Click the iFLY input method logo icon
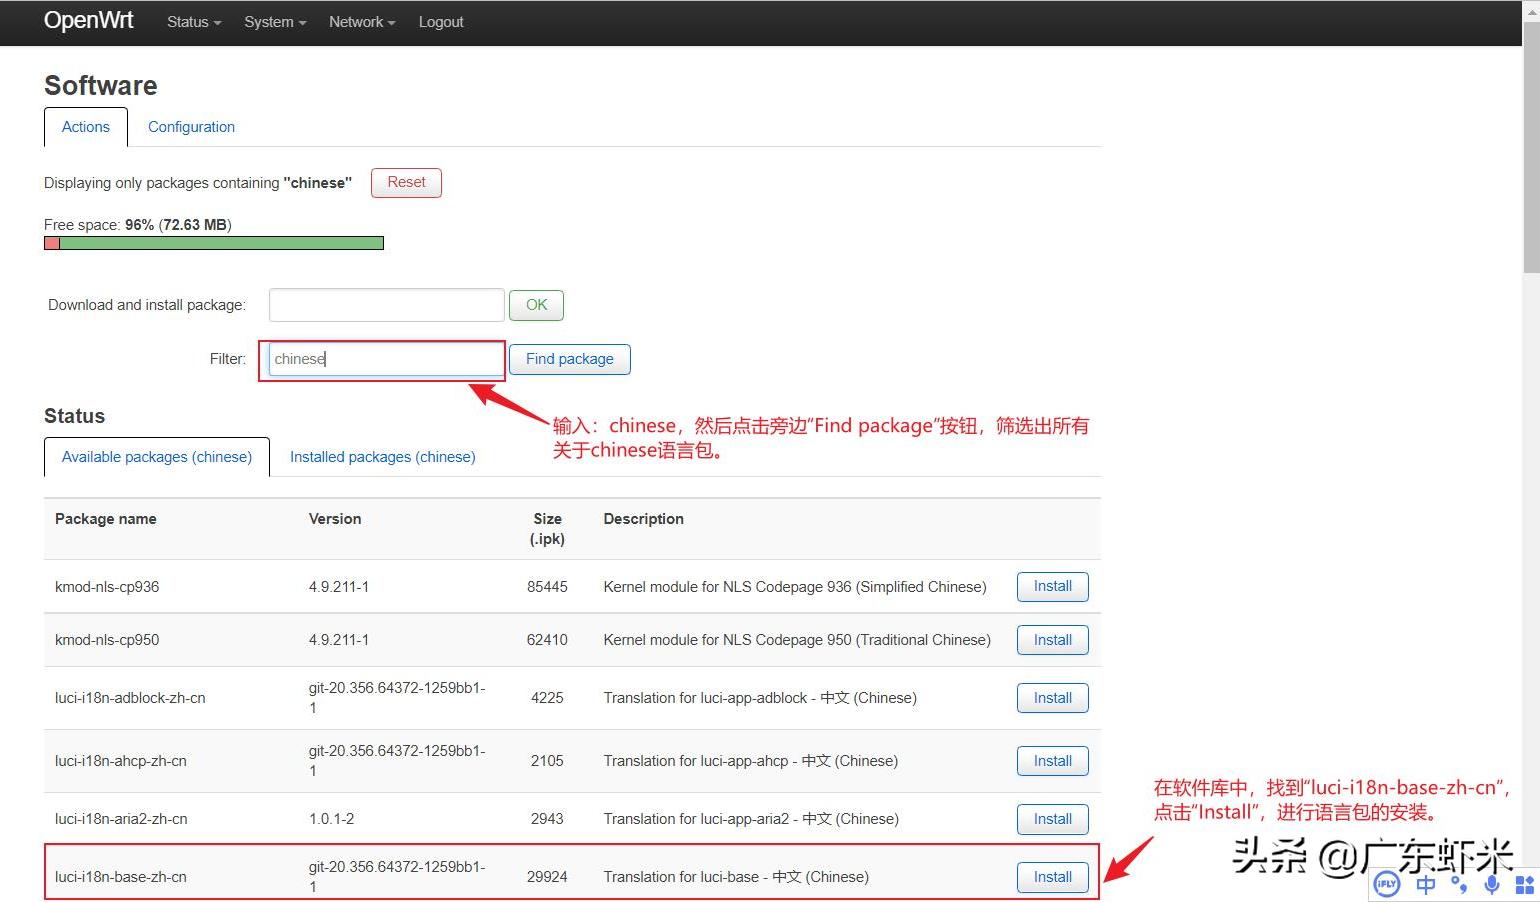Screen dimensions: 1540x902 click(1387, 884)
